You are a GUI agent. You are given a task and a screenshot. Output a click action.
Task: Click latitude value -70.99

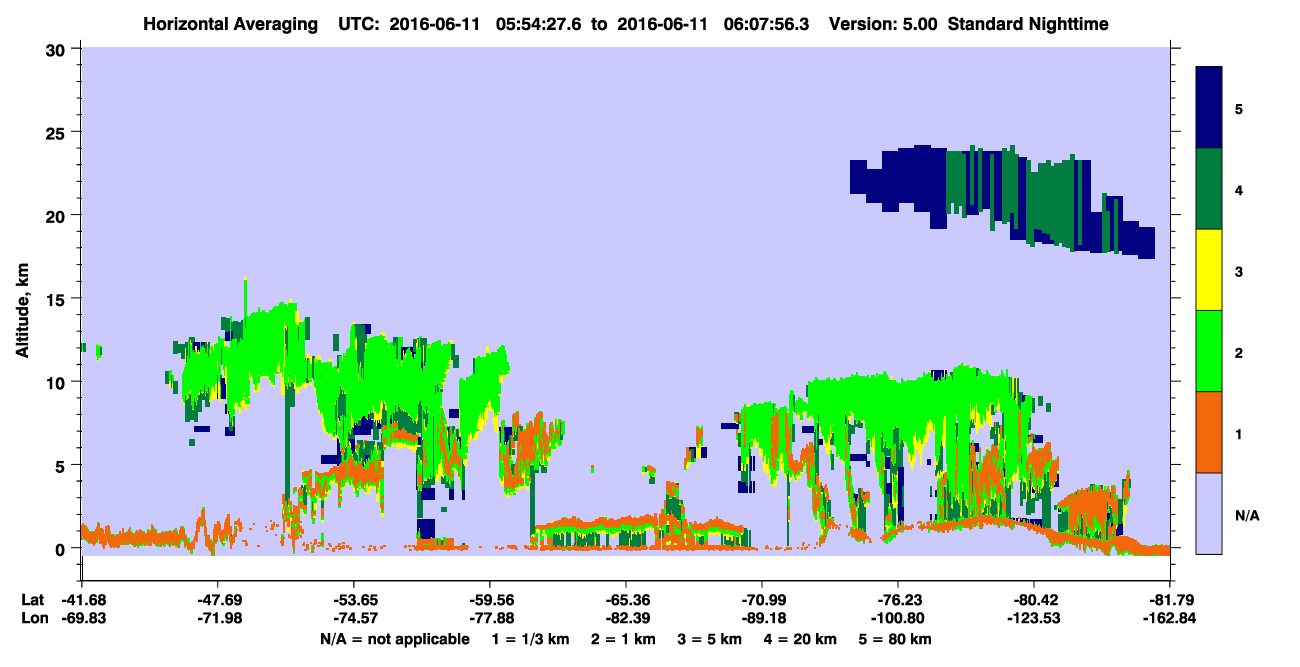click(x=762, y=600)
